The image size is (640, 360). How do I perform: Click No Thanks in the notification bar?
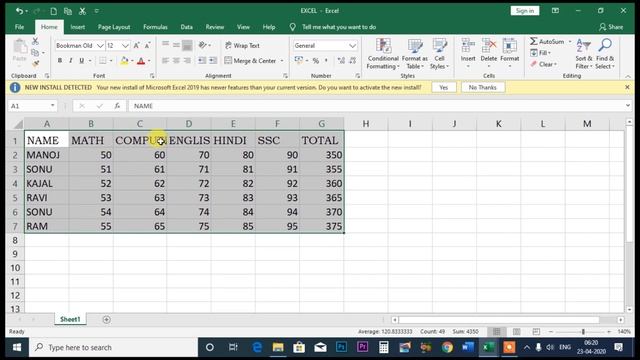(482, 87)
